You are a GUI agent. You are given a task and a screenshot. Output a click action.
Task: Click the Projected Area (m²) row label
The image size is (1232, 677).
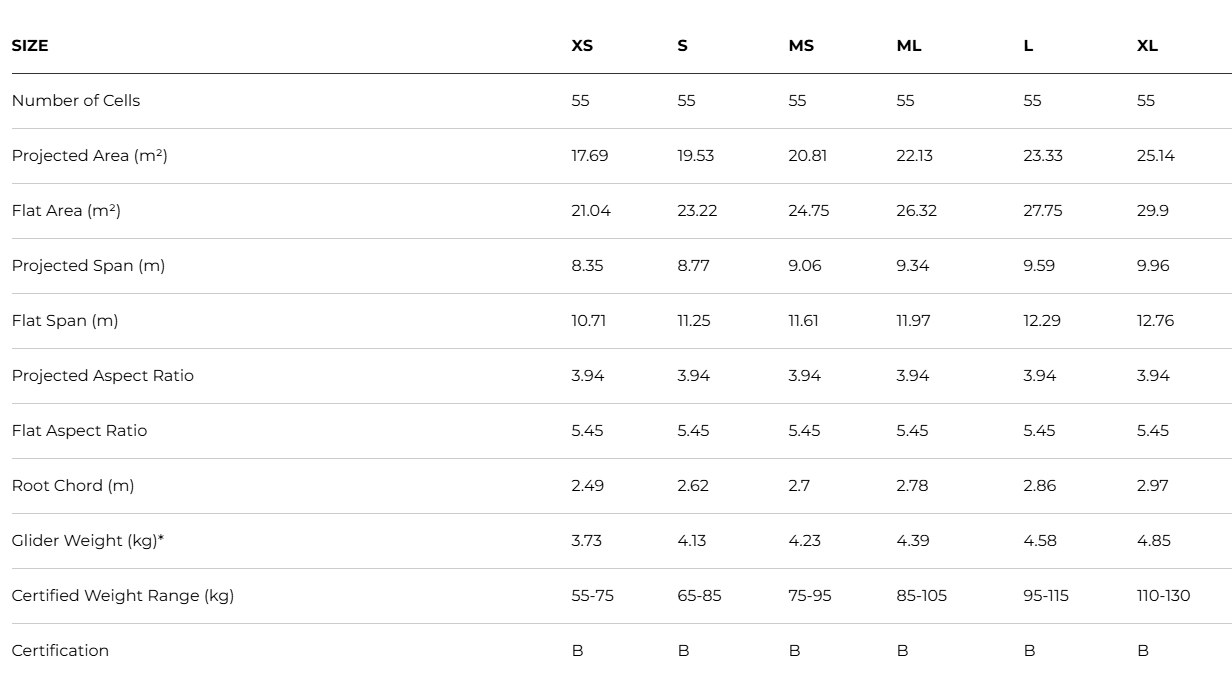pos(89,156)
